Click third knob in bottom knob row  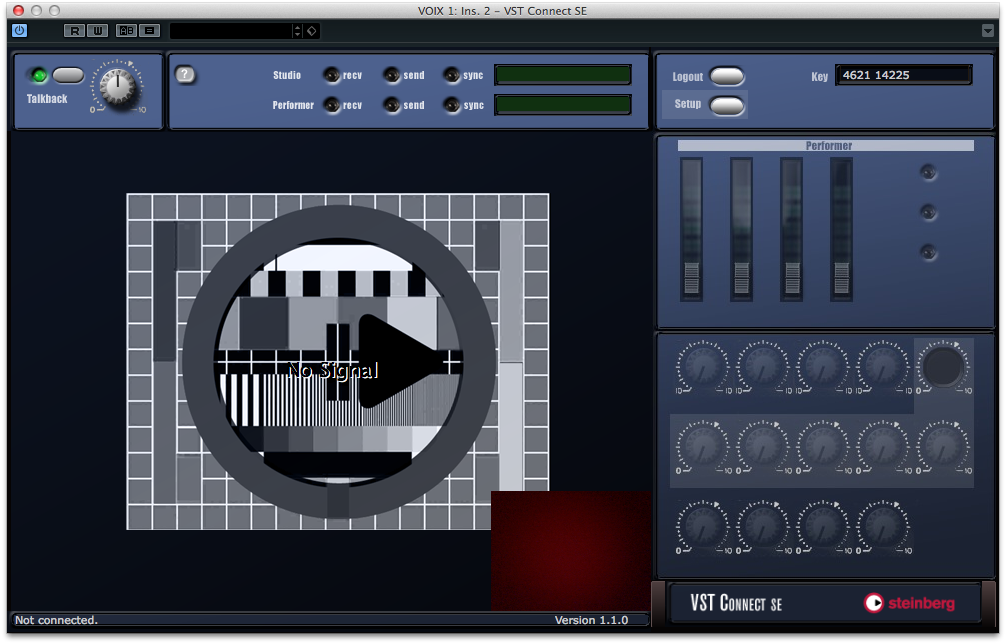tap(823, 527)
